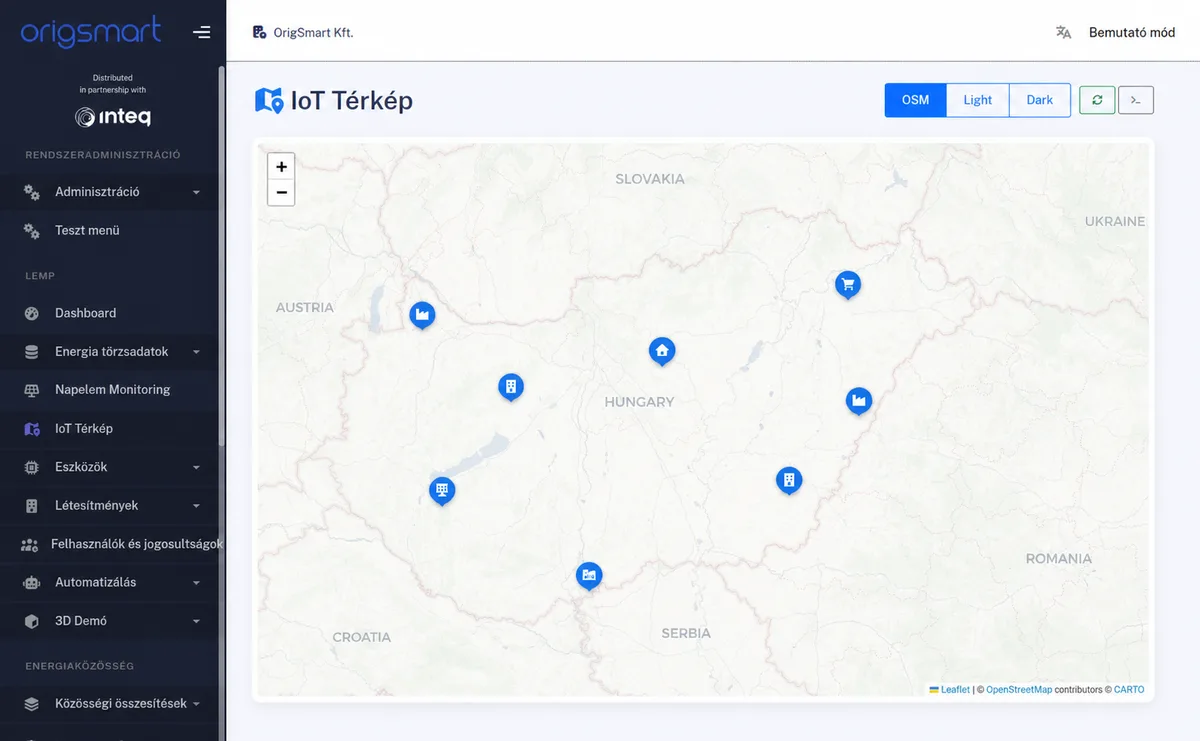Expand the Automatizálás submenu arrow

[196, 583]
